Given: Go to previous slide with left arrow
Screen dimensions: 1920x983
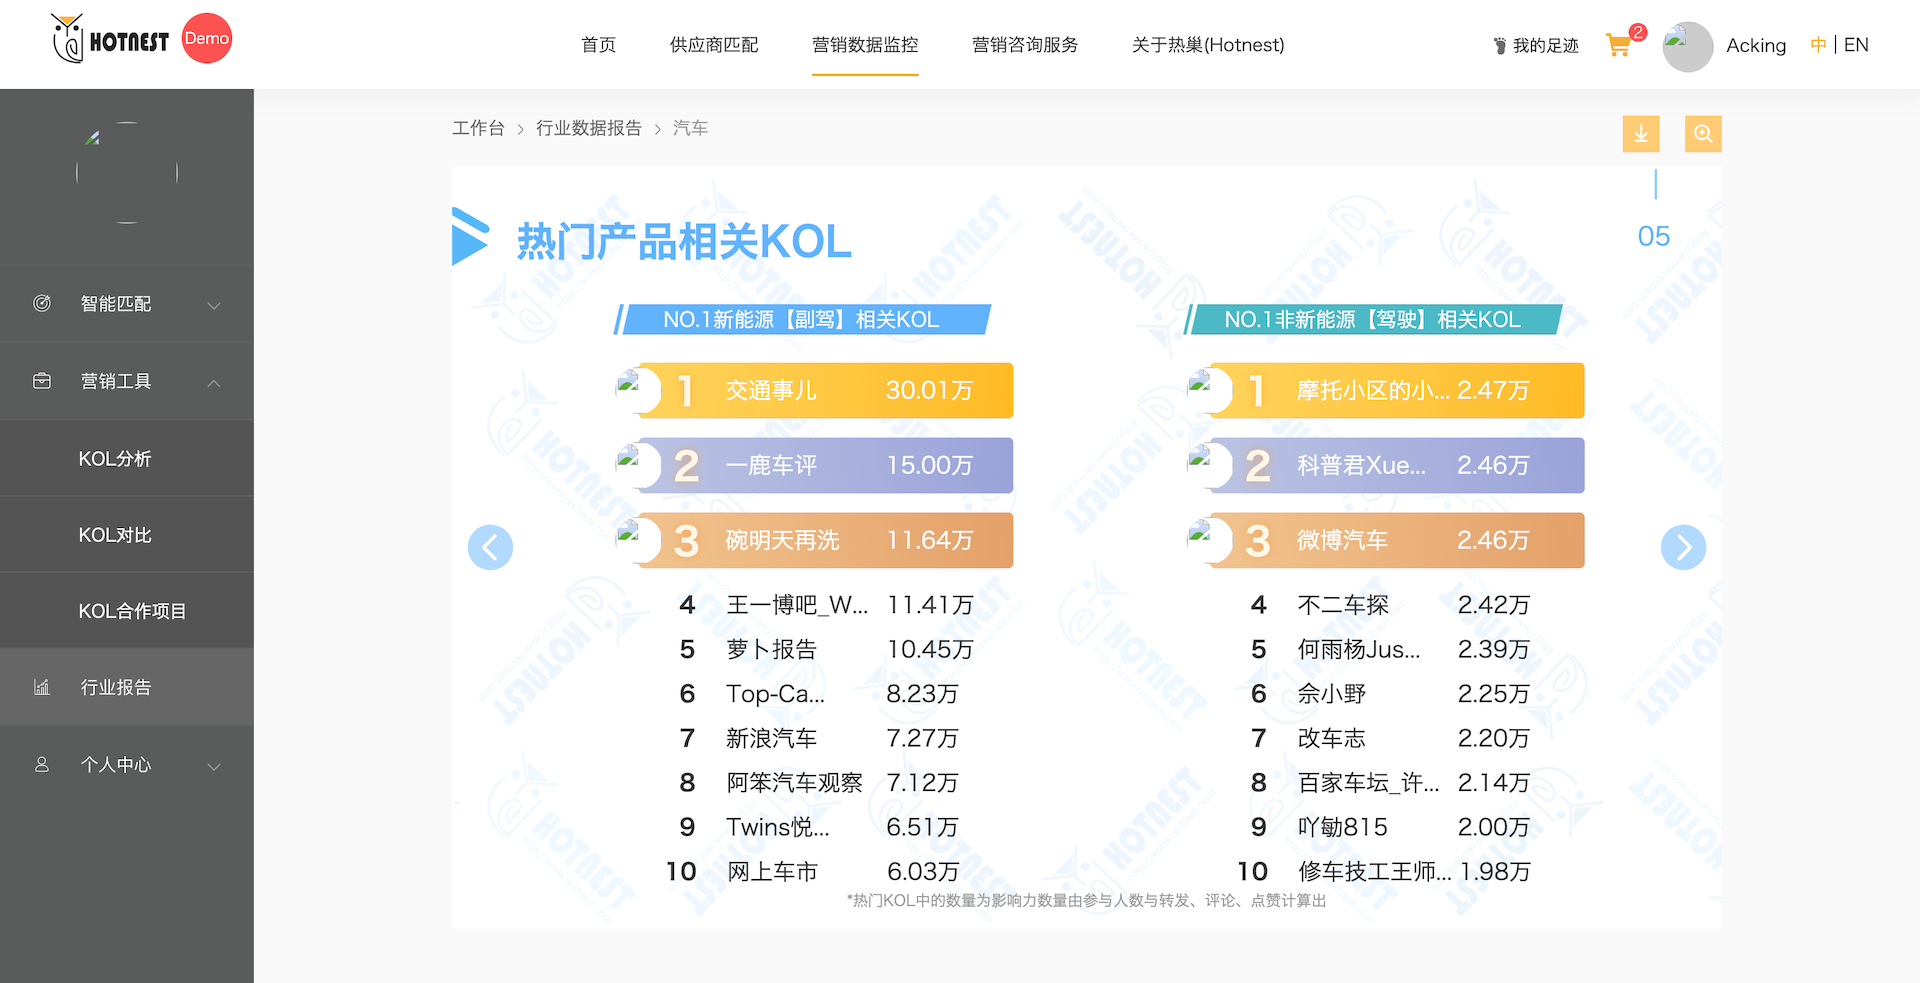Looking at the screenshot, I should tap(490, 547).
